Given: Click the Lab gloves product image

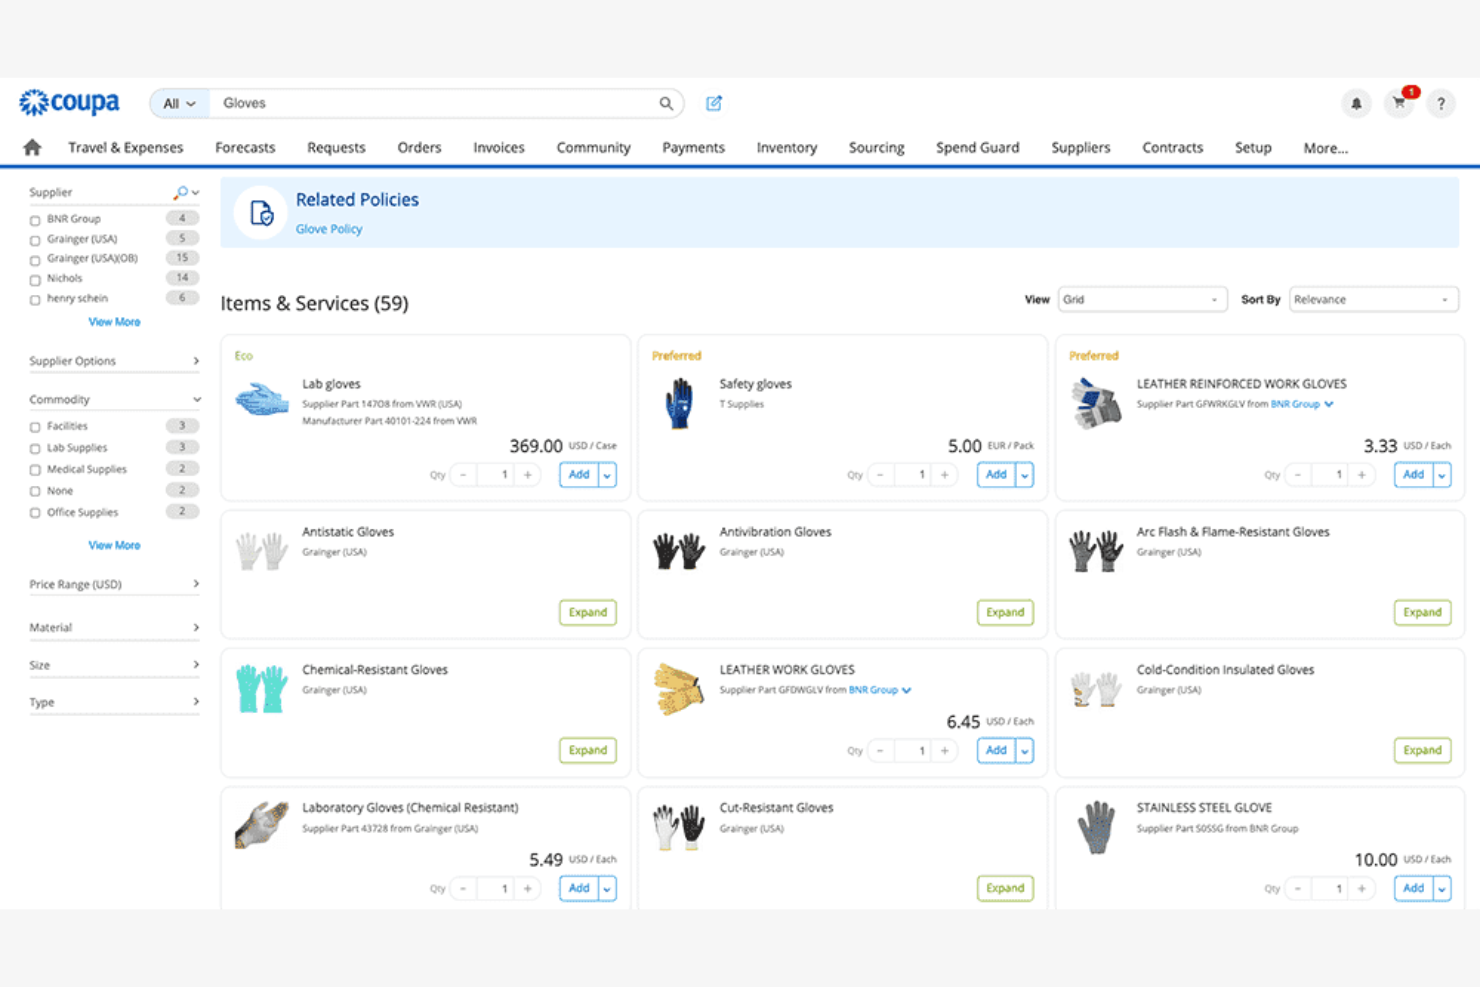Looking at the screenshot, I should pos(262,400).
